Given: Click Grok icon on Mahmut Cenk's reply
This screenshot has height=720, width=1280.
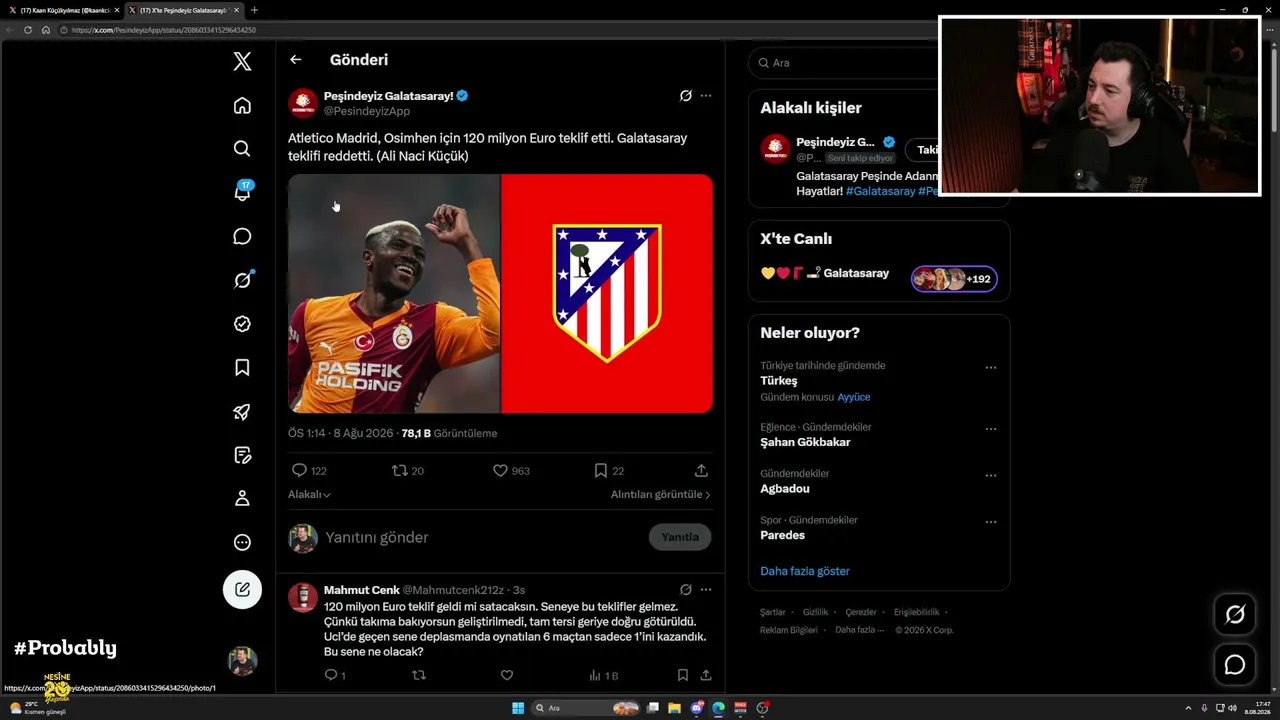Looking at the screenshot, I should pyautogui.click(x=686, y=590).
